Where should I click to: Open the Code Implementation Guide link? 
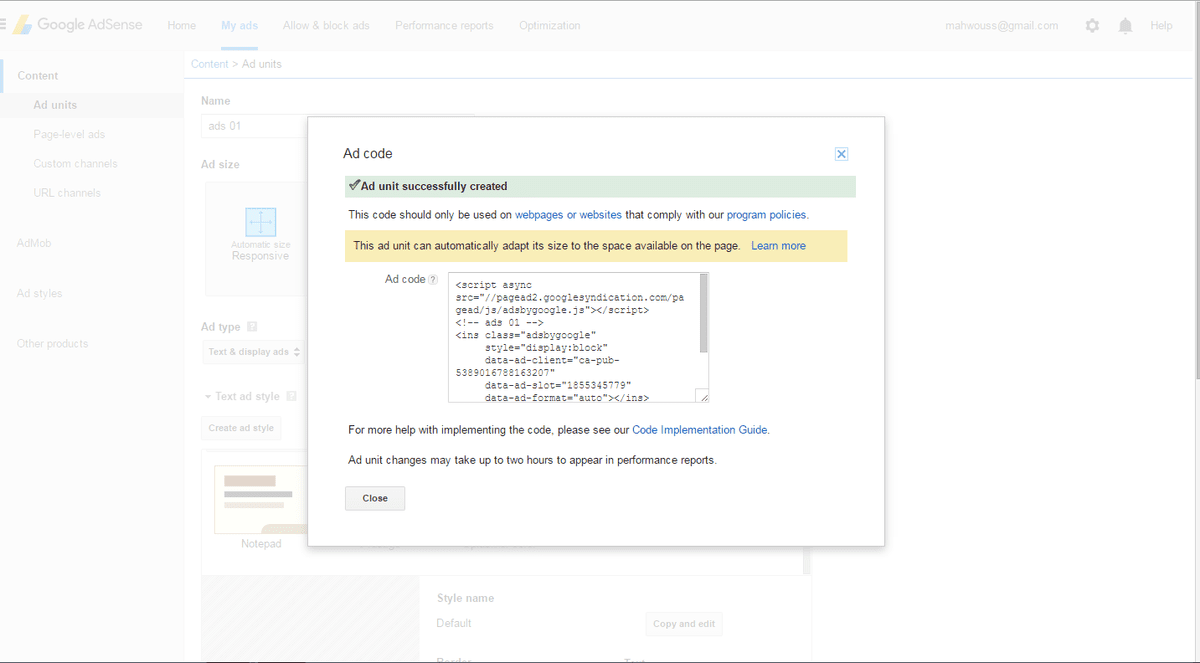point(699,430)
